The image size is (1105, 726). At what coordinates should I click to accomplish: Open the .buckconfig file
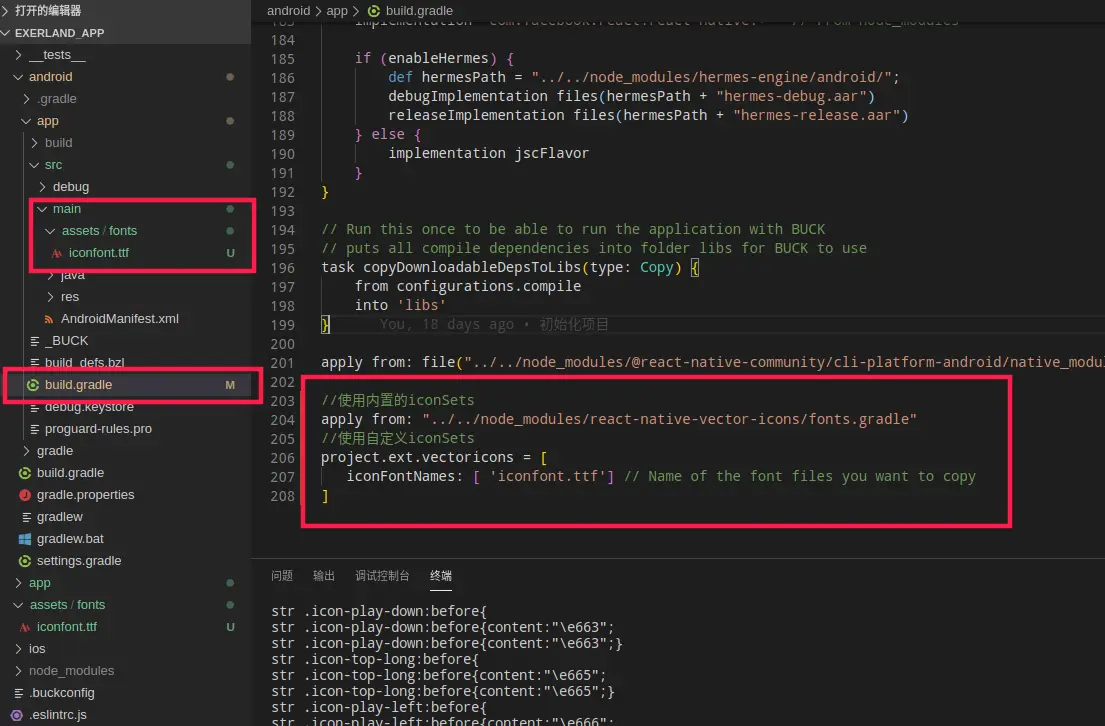click(x=62, y=693)
